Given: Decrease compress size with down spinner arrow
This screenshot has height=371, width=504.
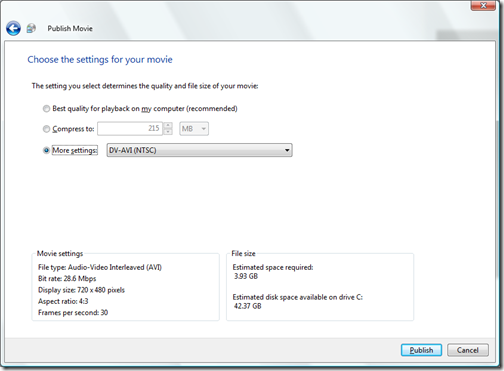Looking at the screenshot, I should (168, 132).
